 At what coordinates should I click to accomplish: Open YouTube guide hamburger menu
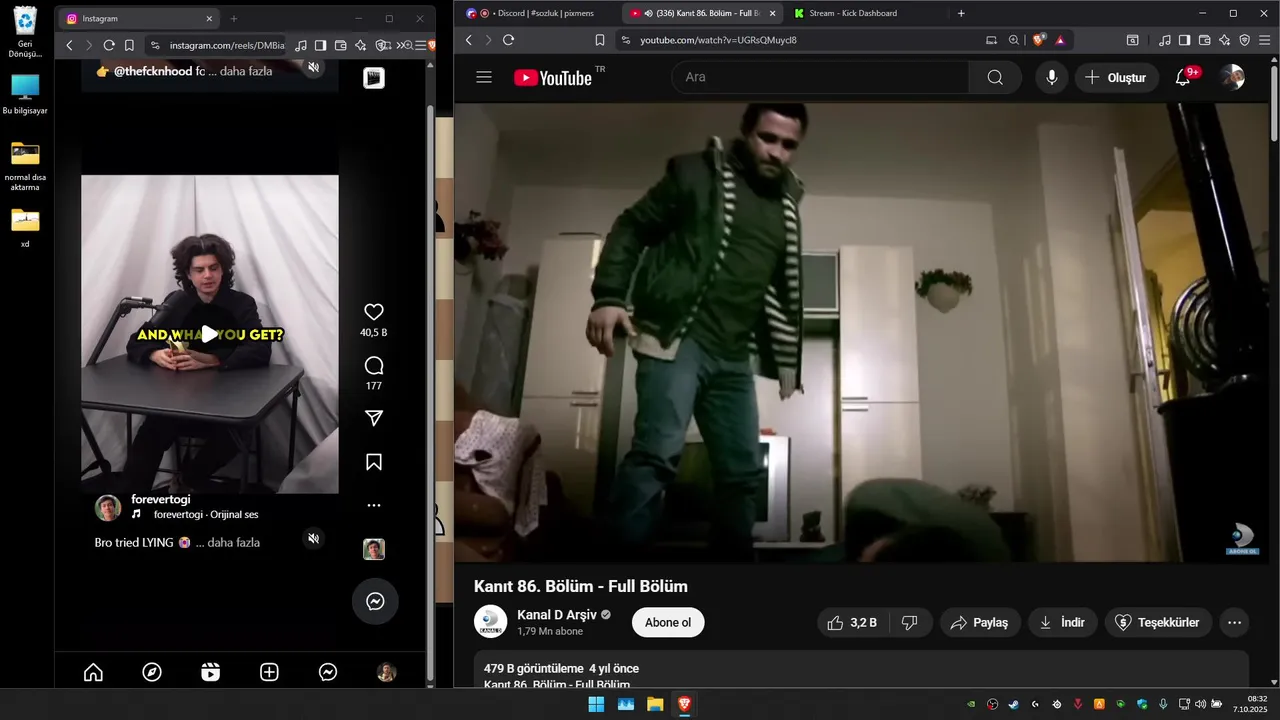(x=484, y=77)
